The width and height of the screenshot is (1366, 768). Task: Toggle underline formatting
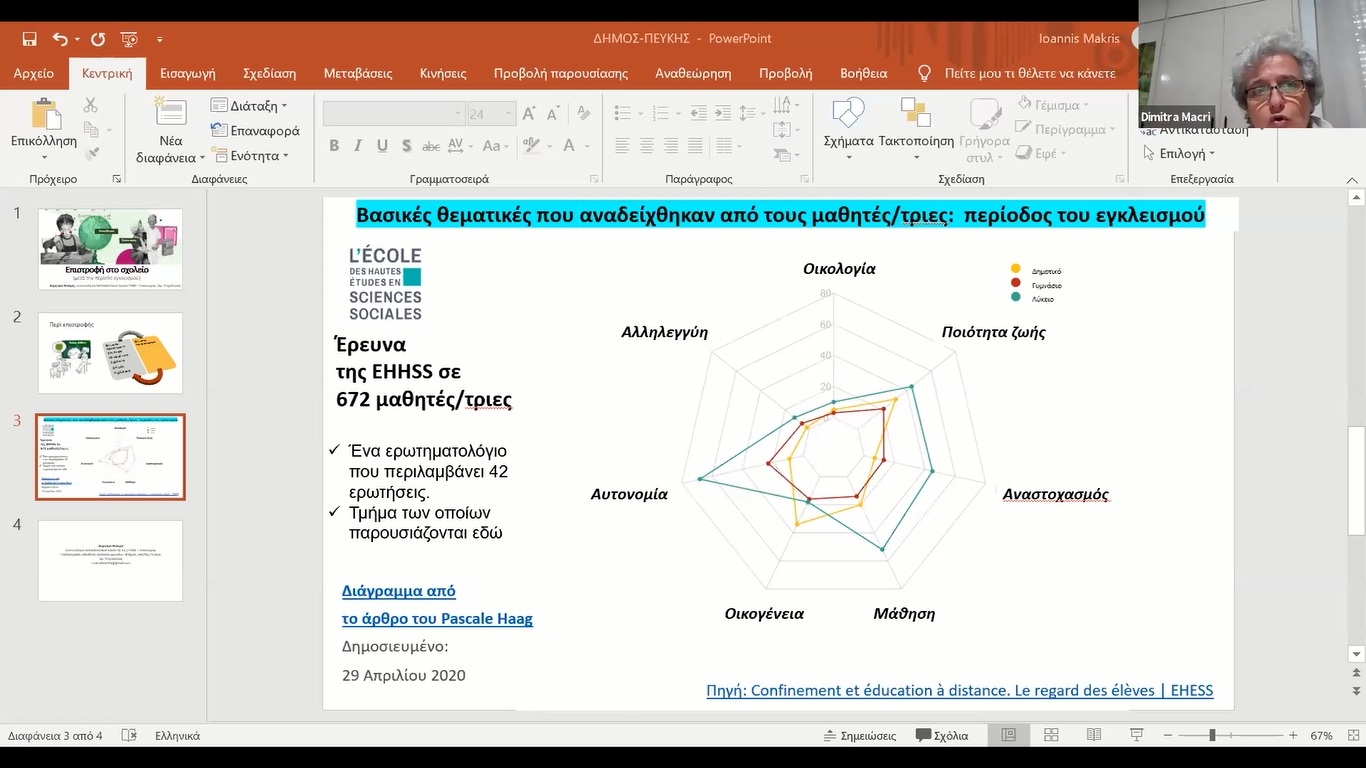click(382, 146)
